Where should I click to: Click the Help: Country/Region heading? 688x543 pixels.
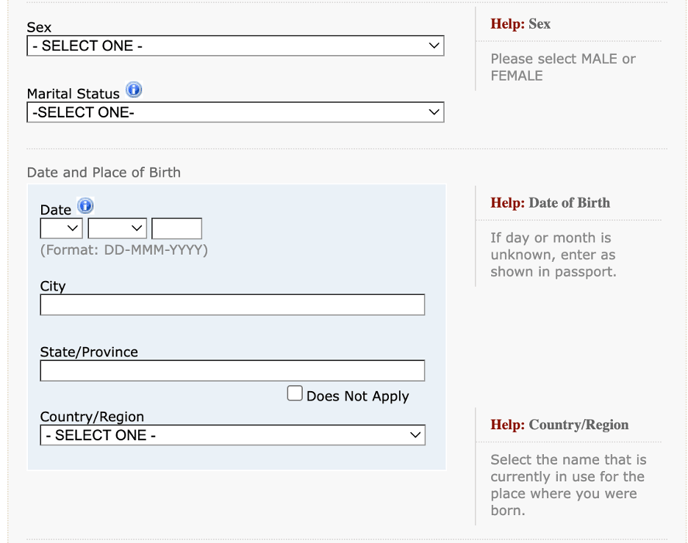559,425
